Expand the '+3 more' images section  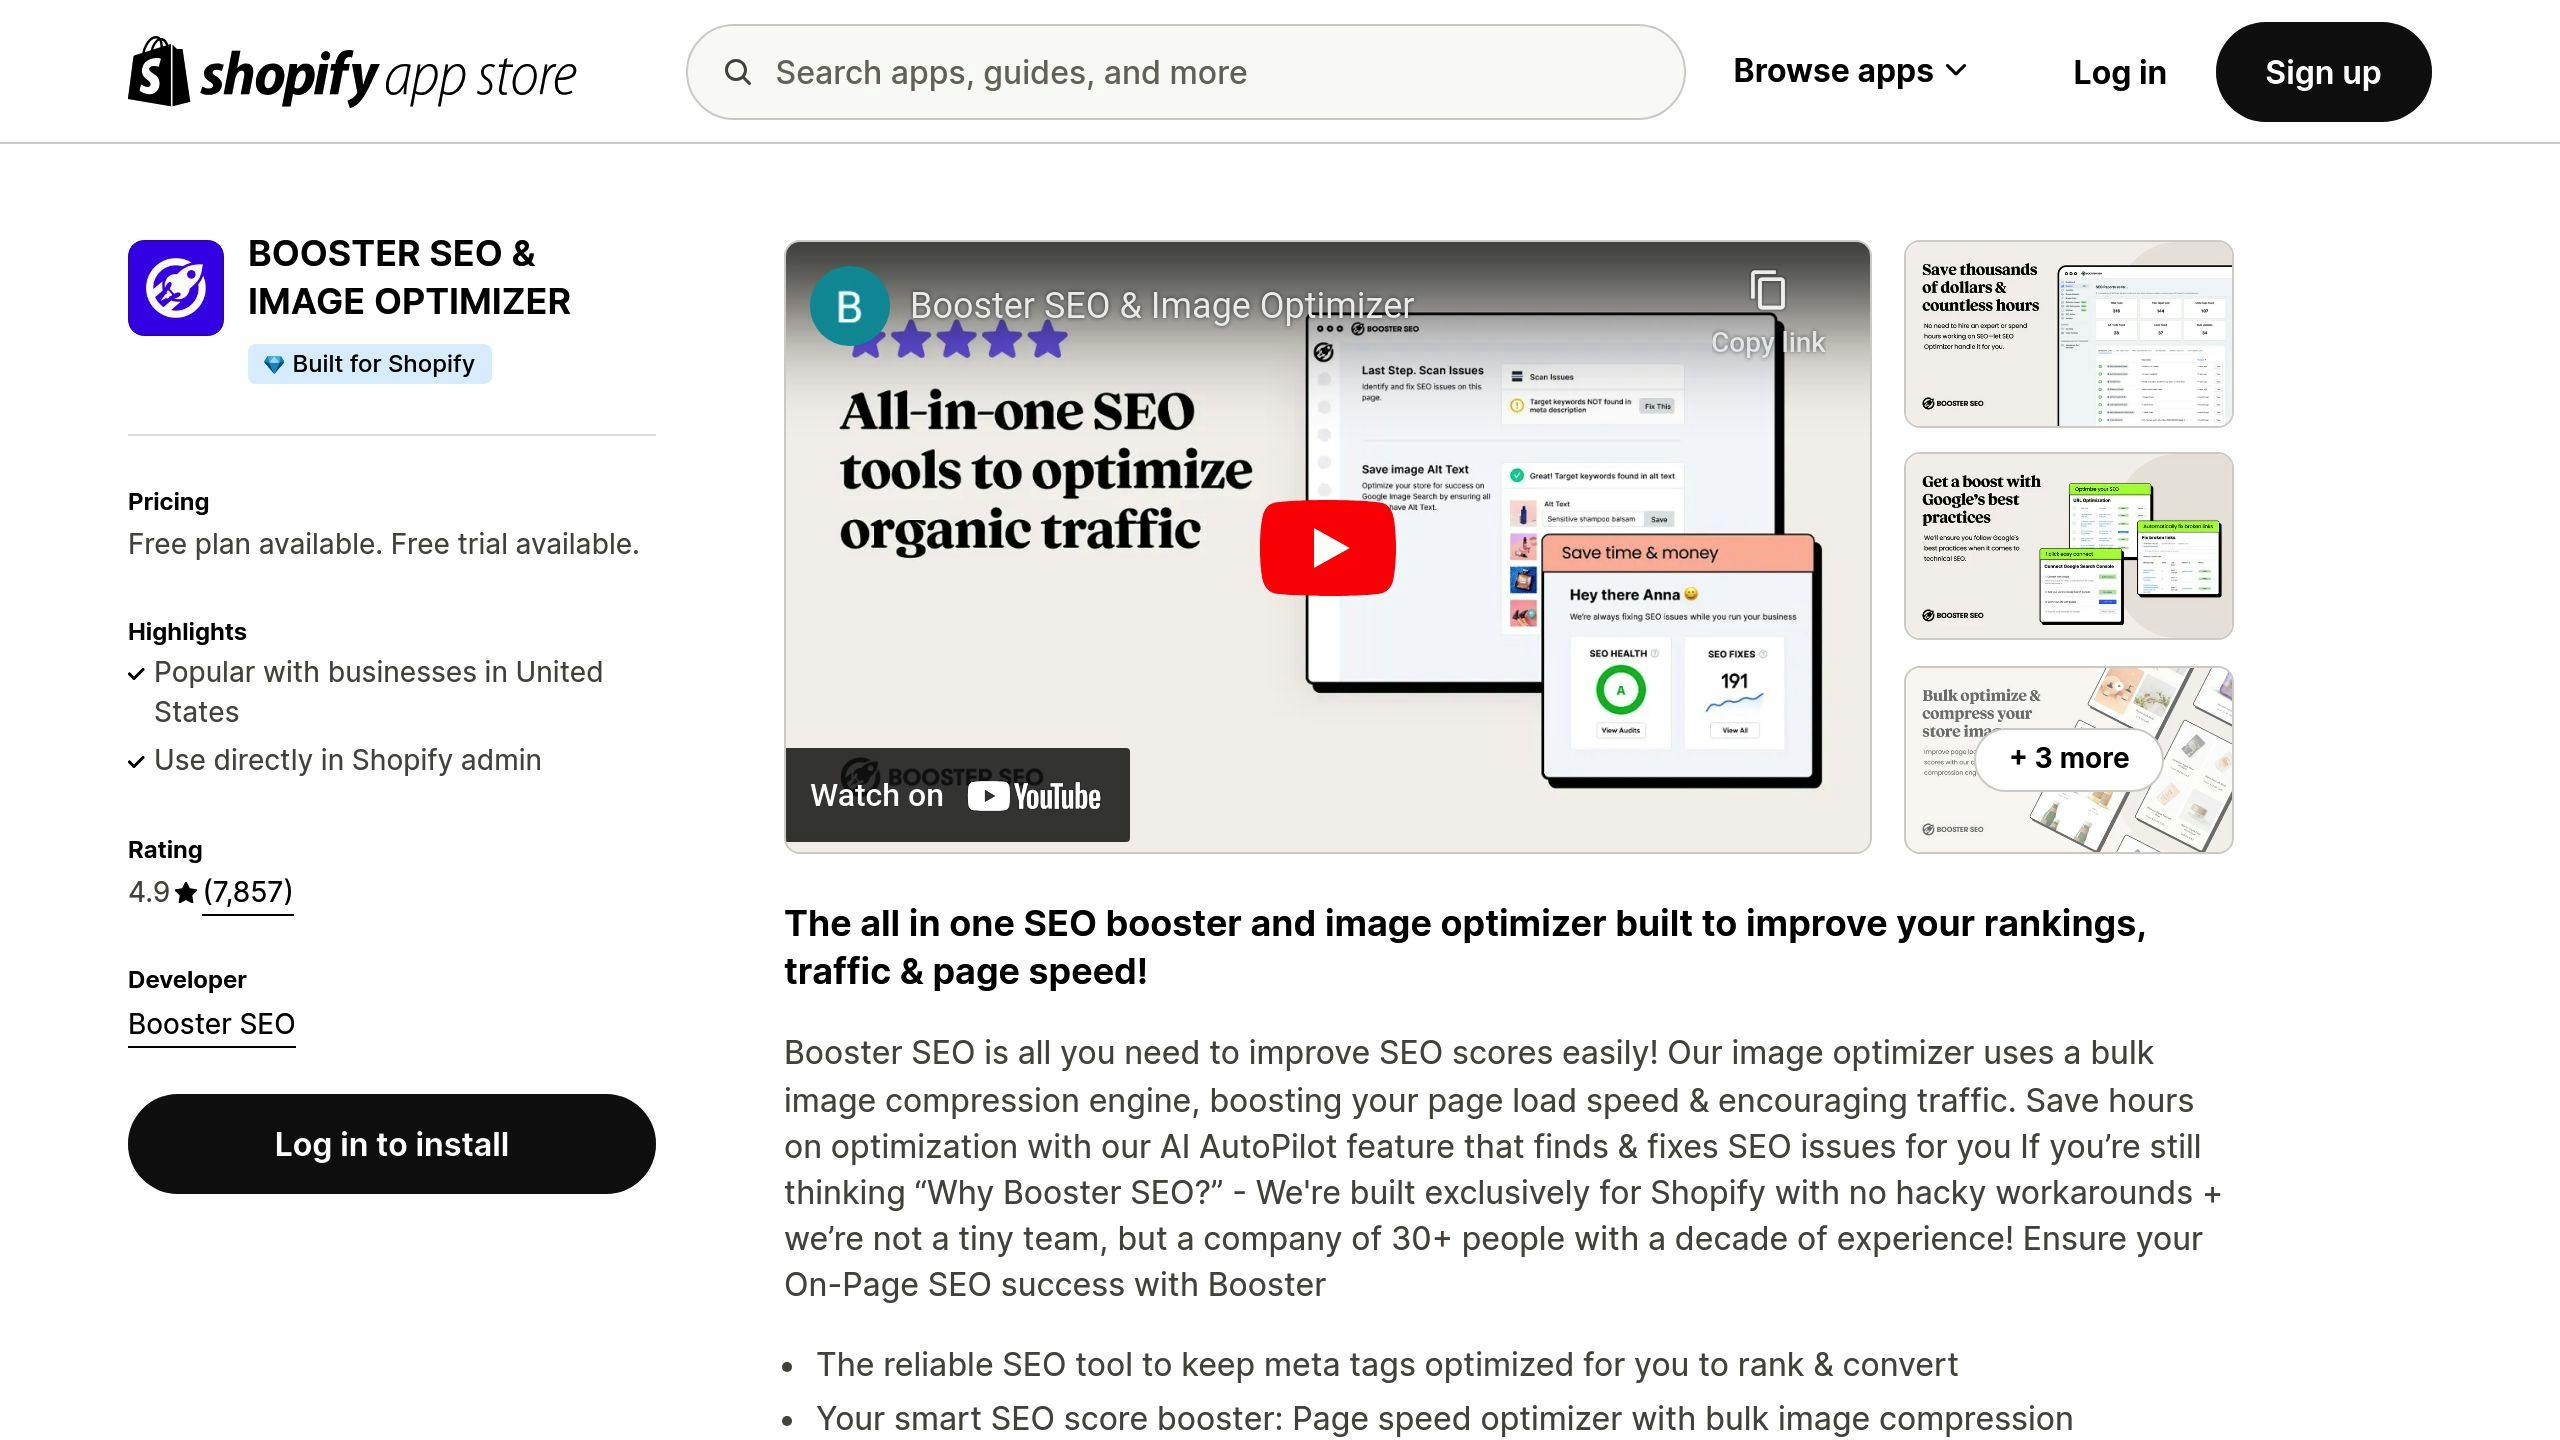[2069, 758]
